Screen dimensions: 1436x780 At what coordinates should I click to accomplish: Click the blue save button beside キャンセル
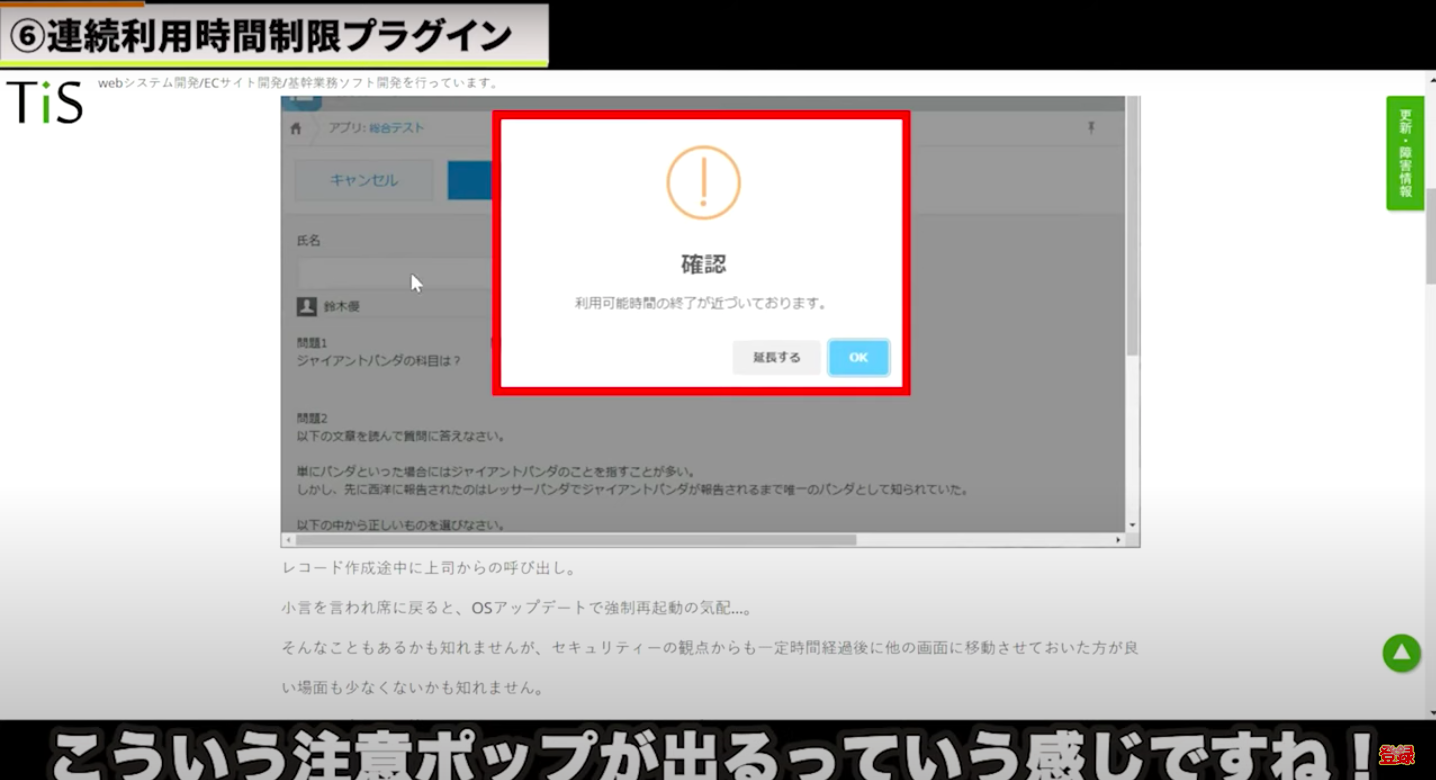tap(470, 180)
